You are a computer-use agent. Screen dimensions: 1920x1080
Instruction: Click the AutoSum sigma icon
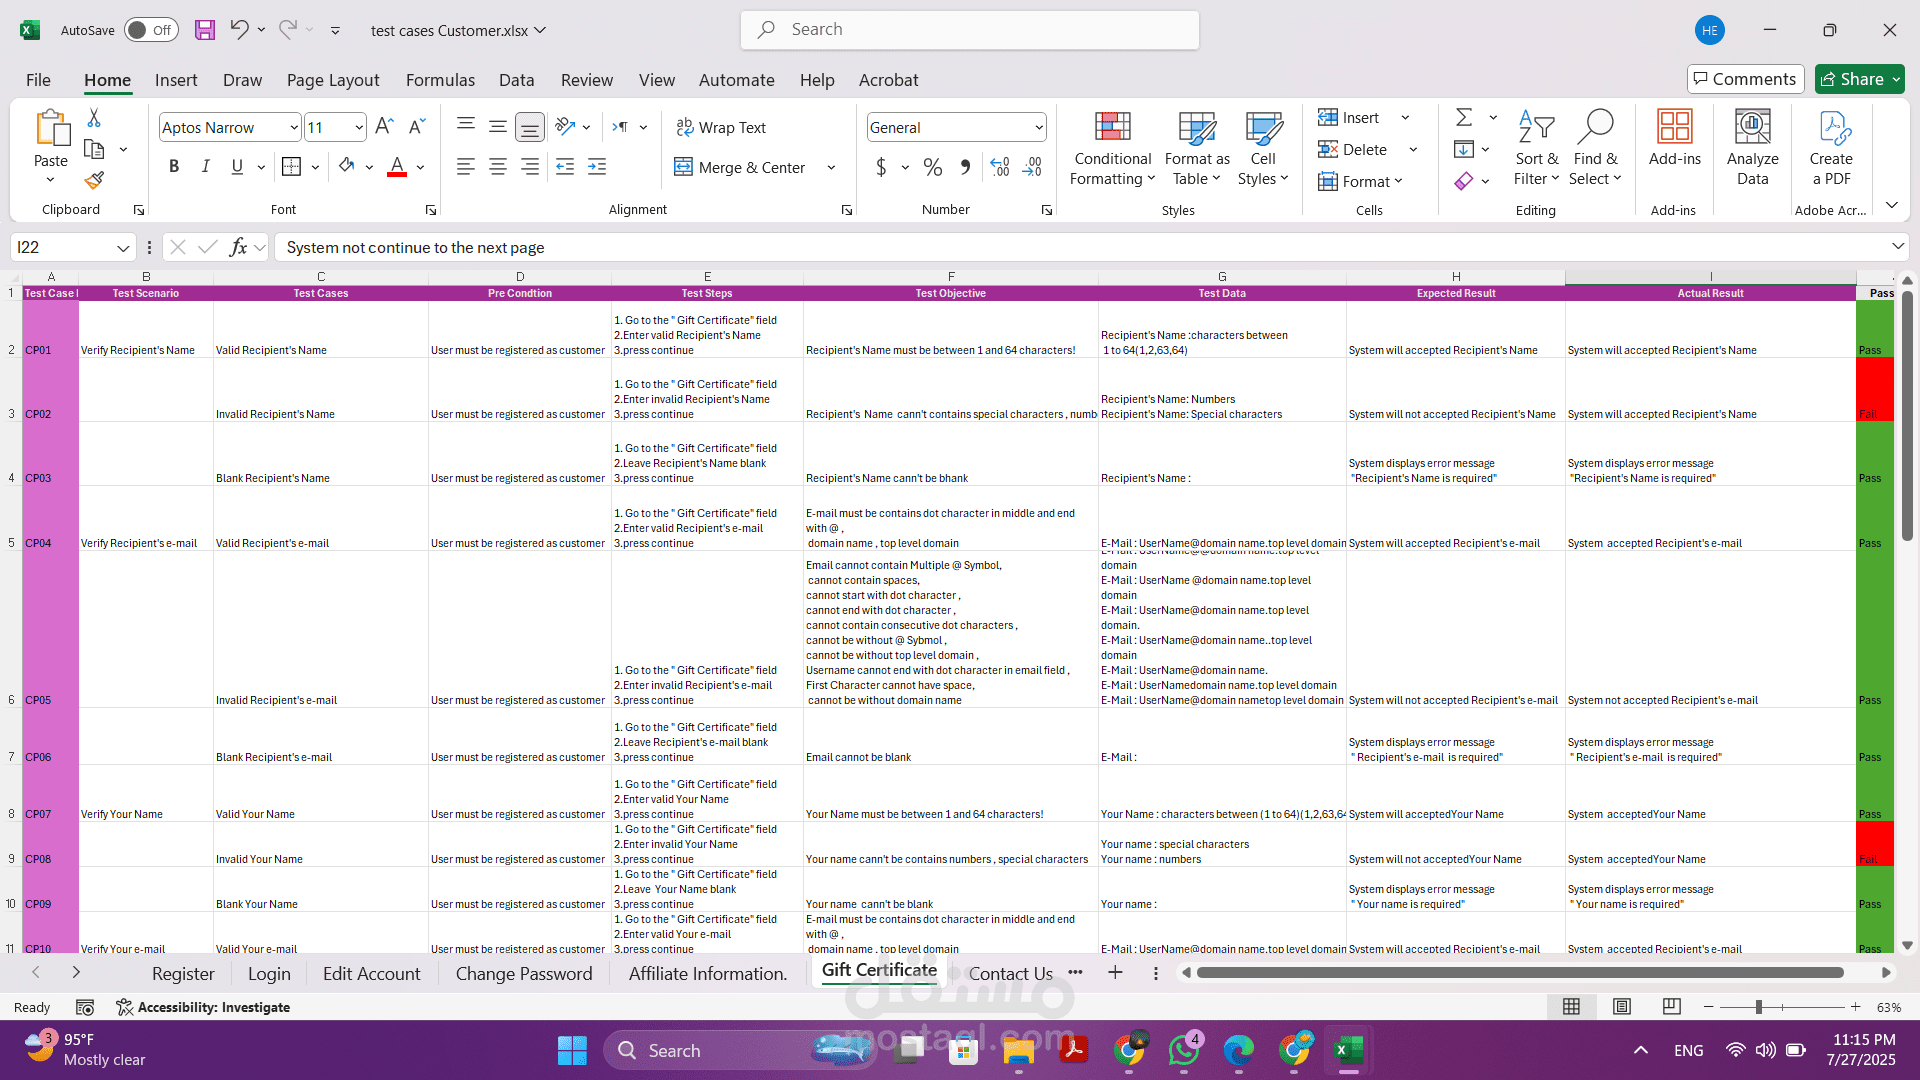click(1464, 118)
